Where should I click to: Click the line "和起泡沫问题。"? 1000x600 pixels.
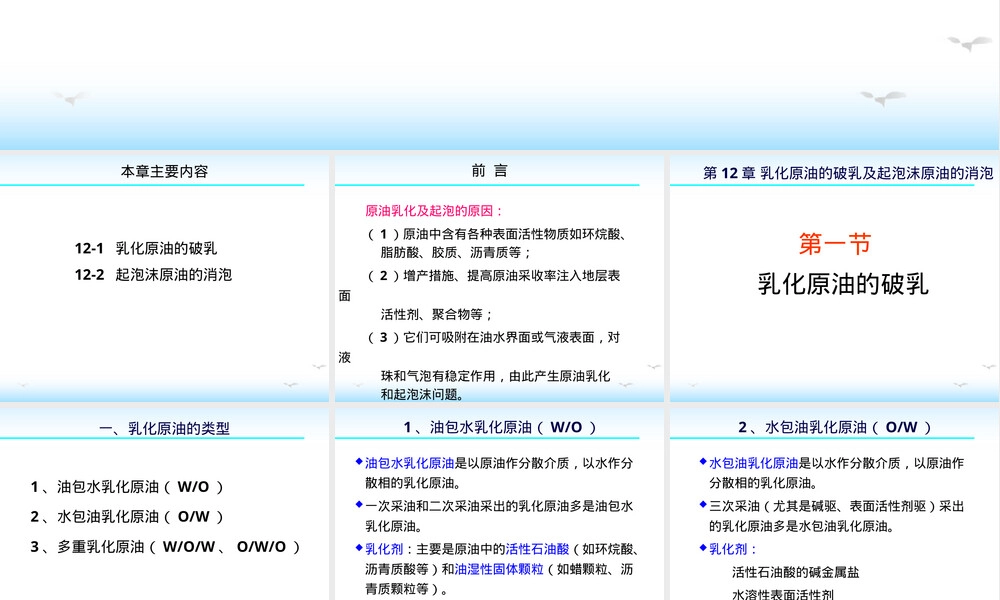422,395
